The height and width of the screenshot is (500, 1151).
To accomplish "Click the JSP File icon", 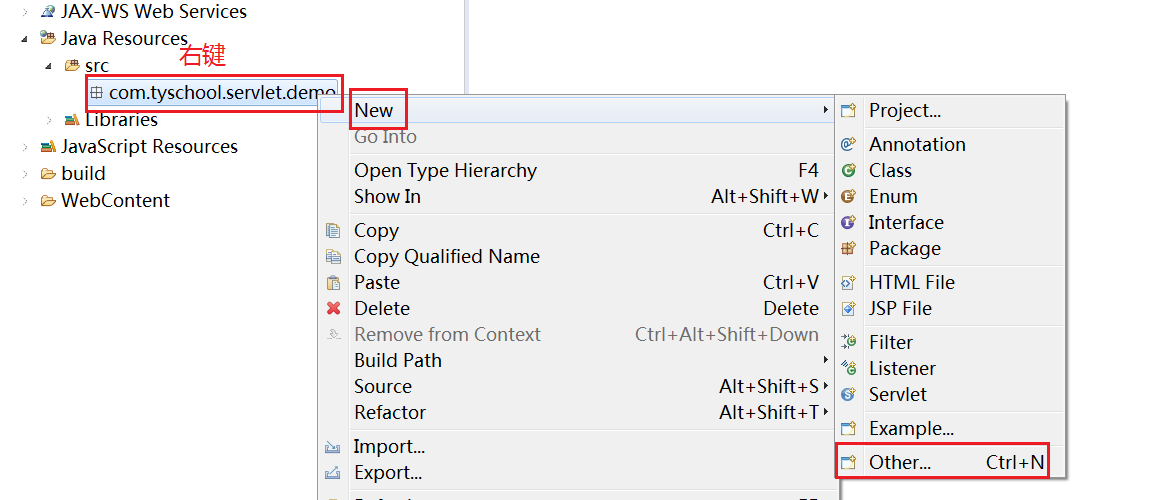I will [x=849, y=309].
